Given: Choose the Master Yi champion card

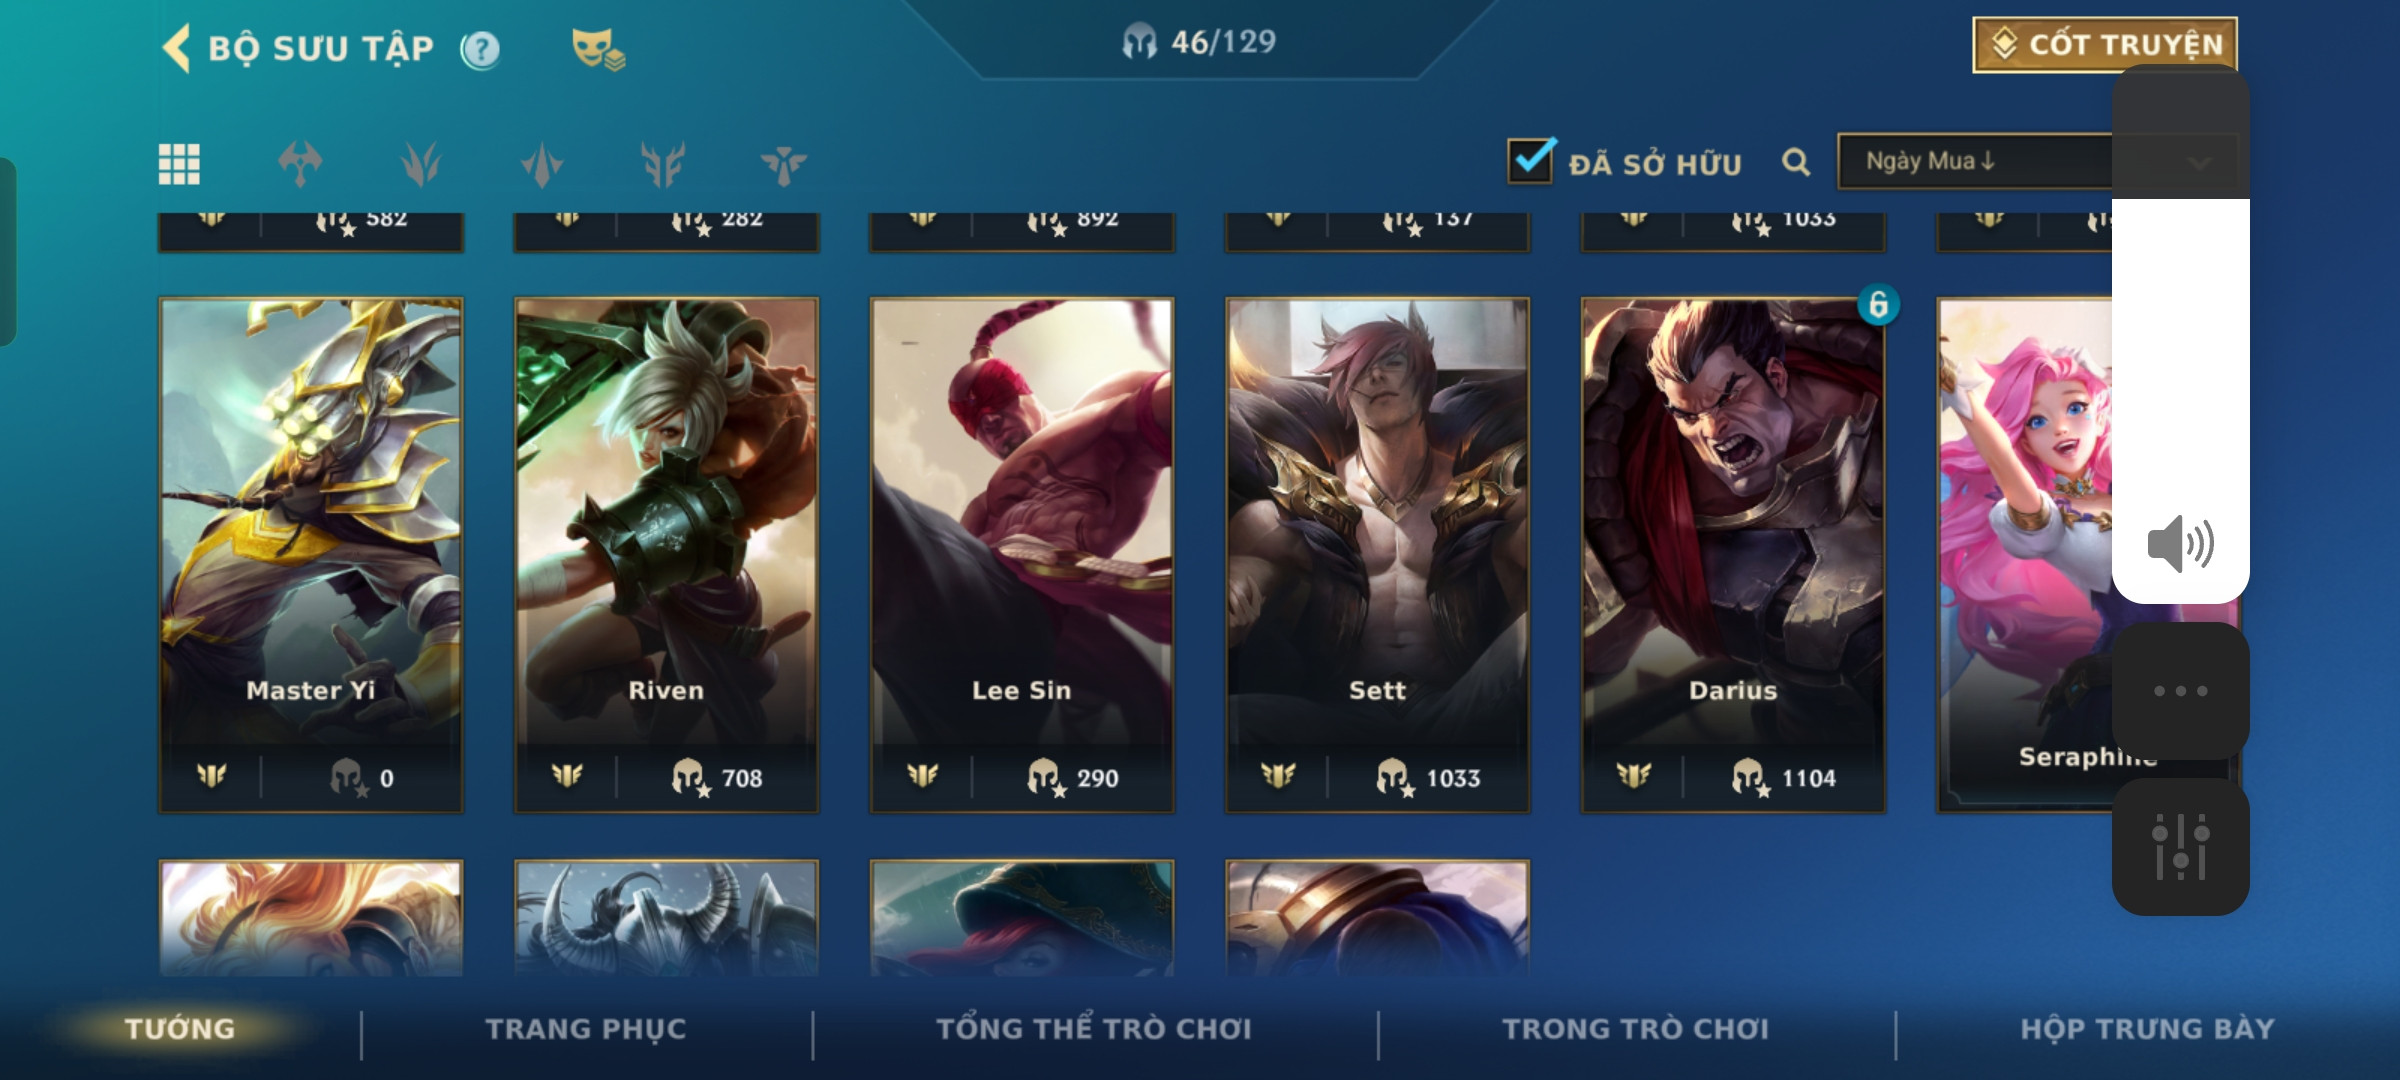Looking at the screenshot, I should pyautogui.click(x=311, y=555).
